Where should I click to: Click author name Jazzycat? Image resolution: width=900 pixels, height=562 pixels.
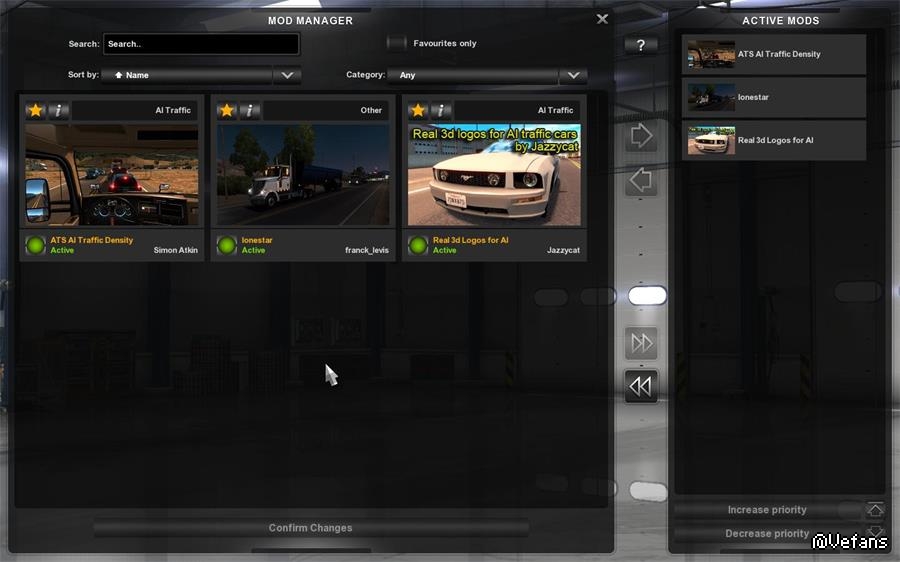pyautogui.click(x=563, y=250)
